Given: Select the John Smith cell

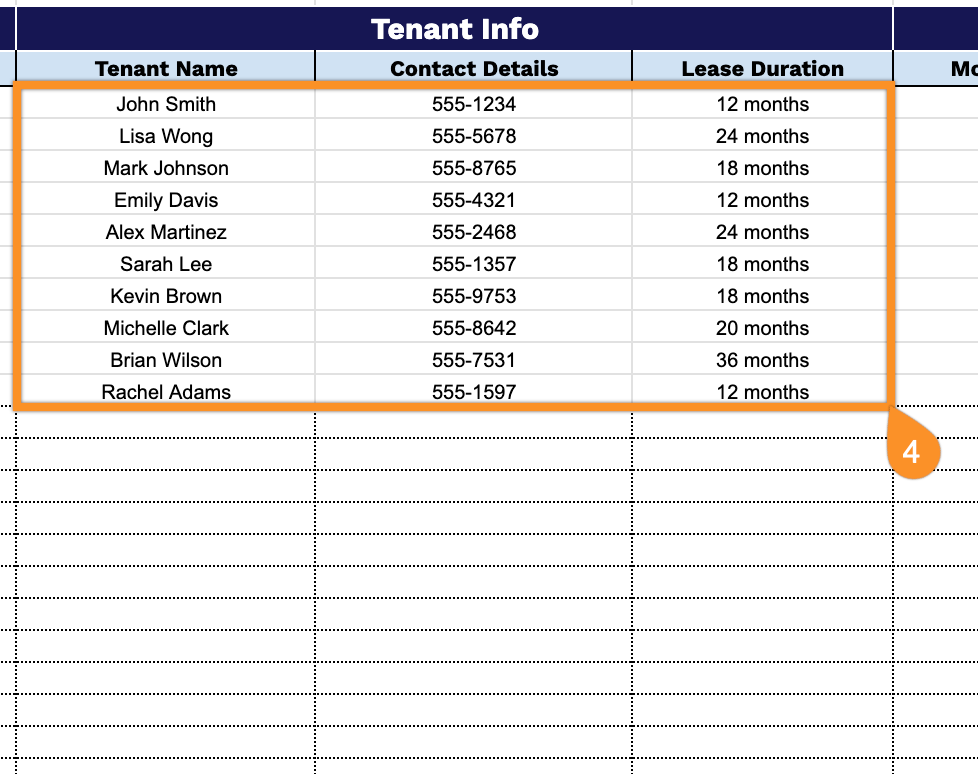Looking at the screenshot, I should (x=166, y=104).
